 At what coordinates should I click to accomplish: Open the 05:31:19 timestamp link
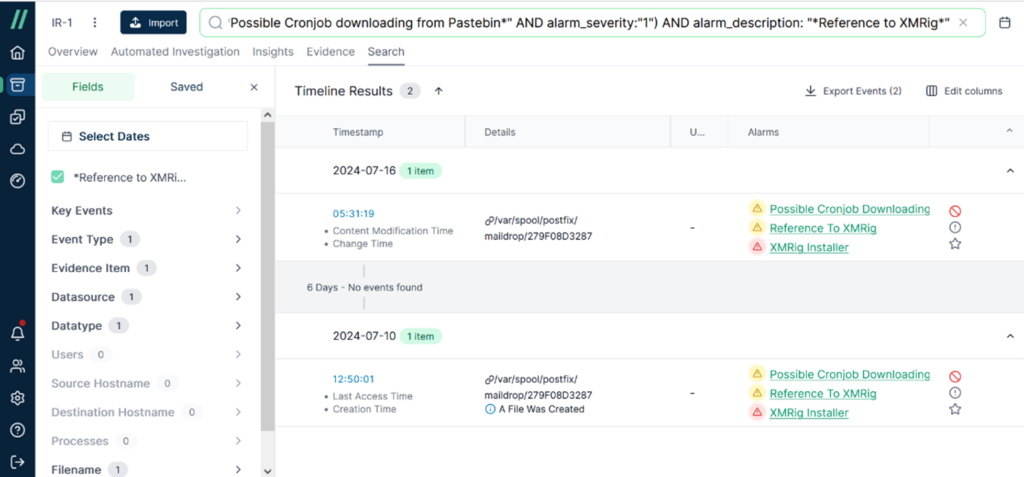(x=353, y=214)
